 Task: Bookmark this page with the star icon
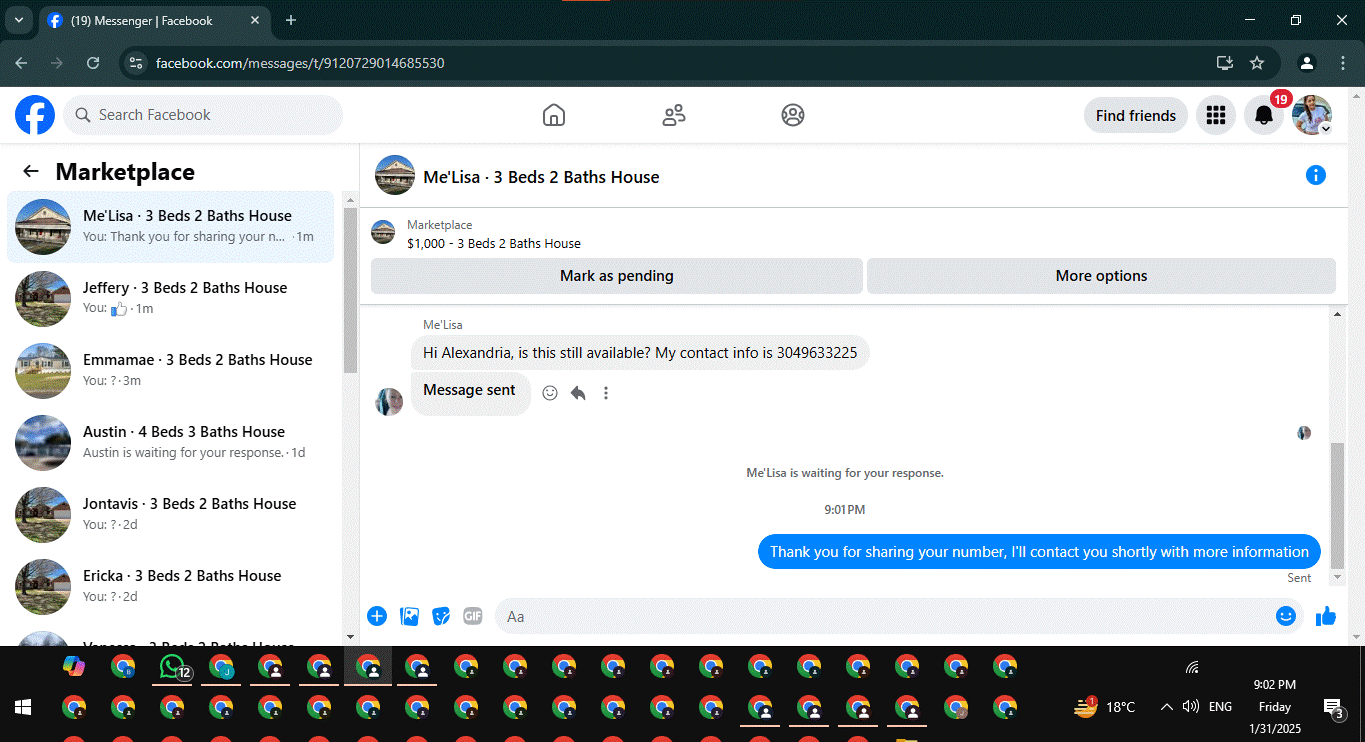1257,63
